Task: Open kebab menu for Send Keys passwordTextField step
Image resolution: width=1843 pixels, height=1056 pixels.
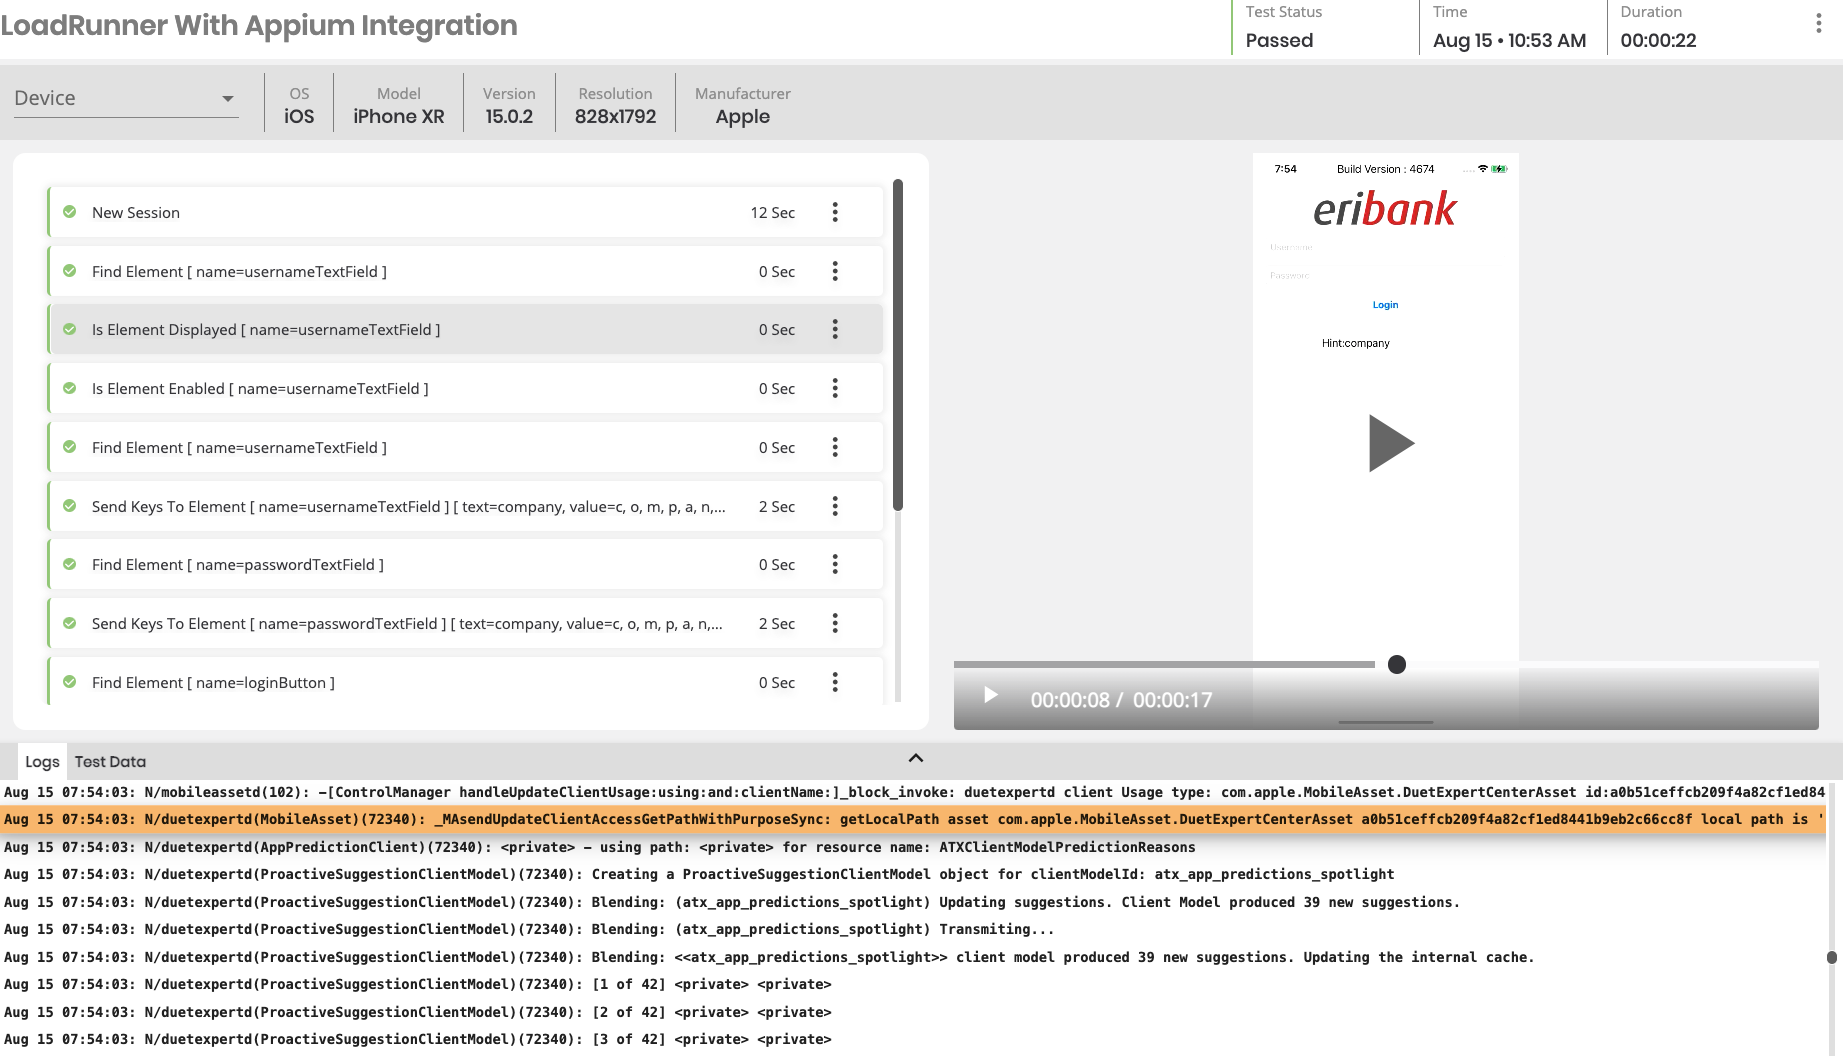Action: pyautogui.click(x=835, y=623)
